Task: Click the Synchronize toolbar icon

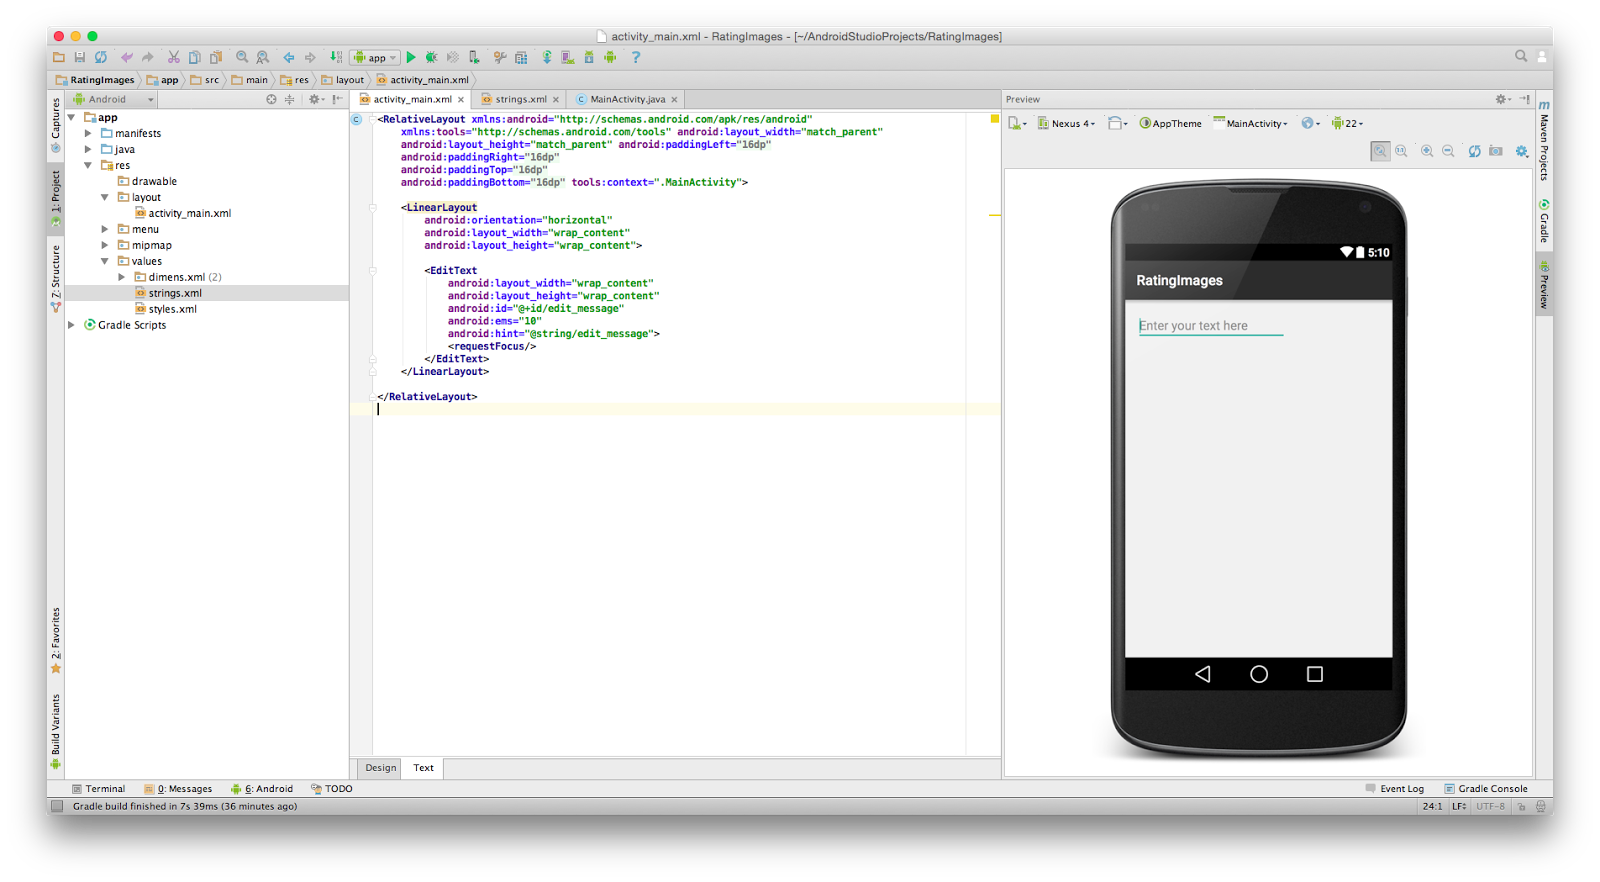Action: (x=101, y=57)
